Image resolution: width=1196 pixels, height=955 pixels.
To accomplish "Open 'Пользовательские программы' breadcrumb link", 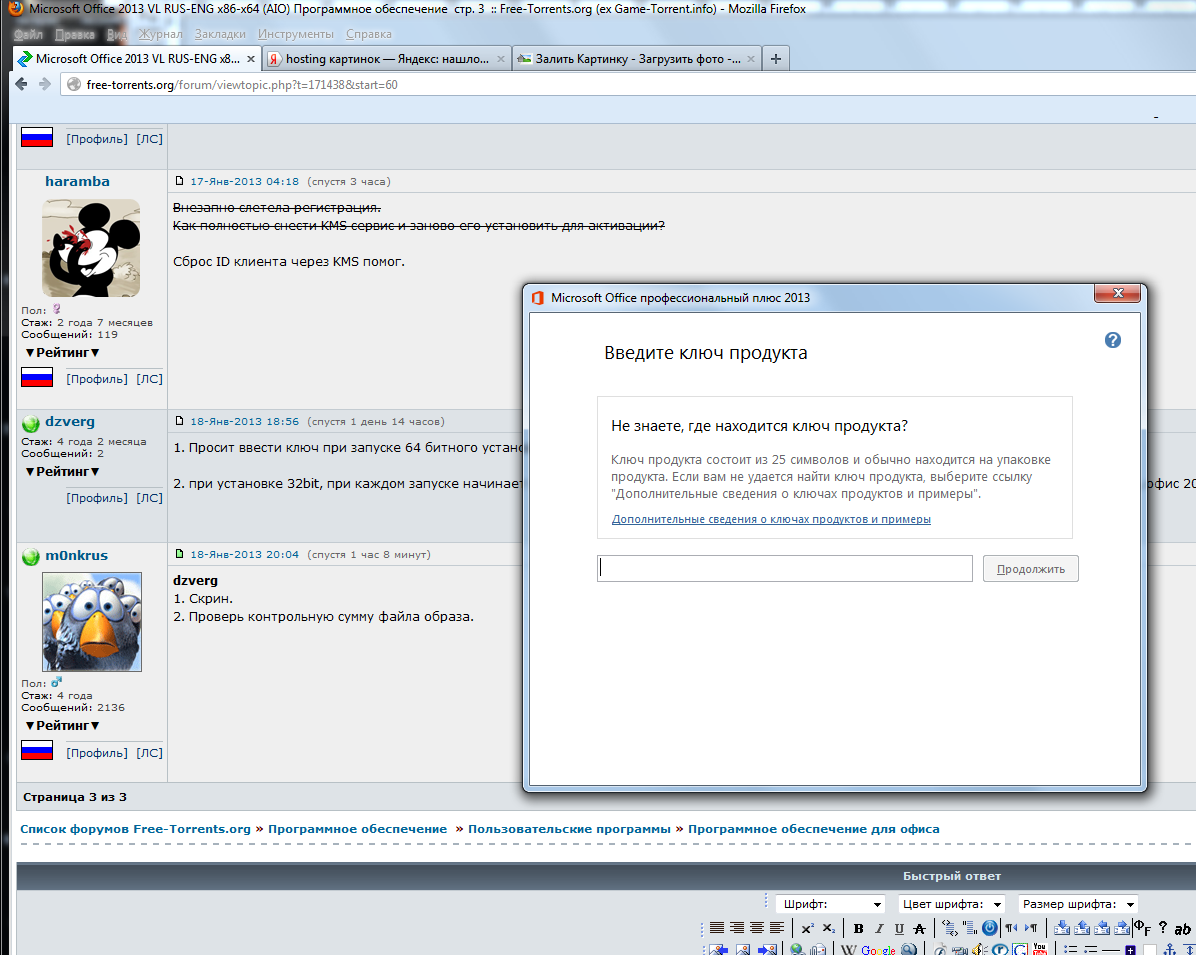I will [x=569, y=829].
